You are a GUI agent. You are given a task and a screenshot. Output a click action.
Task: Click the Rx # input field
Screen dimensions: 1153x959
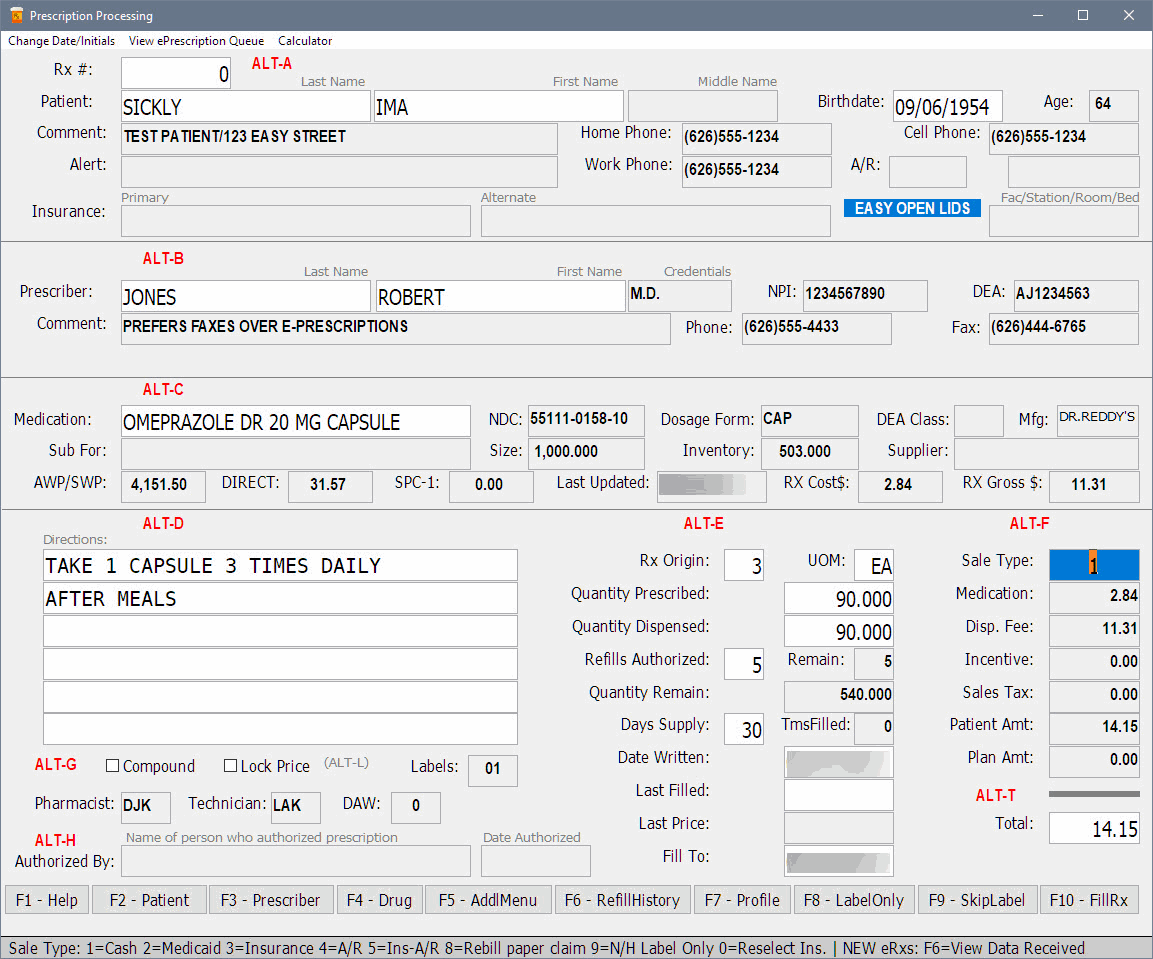point(176,74)
